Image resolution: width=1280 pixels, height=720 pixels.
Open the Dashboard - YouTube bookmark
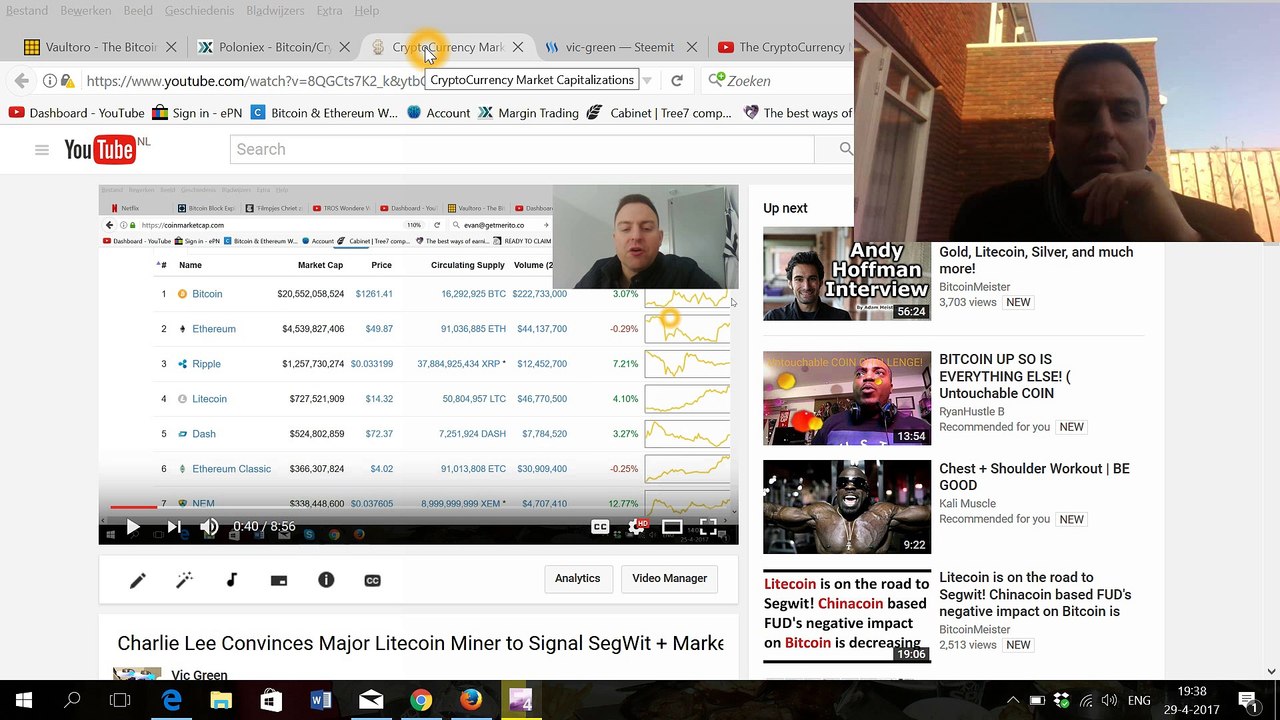[77, 113]
